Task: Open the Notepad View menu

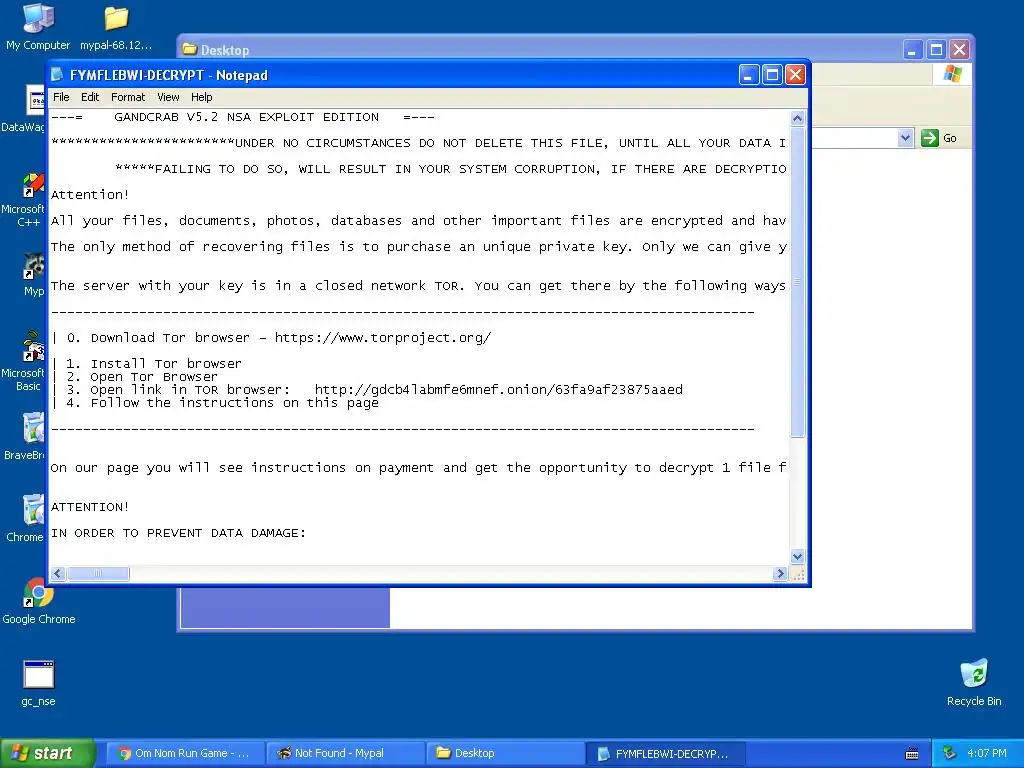Action: click(168, 97)
